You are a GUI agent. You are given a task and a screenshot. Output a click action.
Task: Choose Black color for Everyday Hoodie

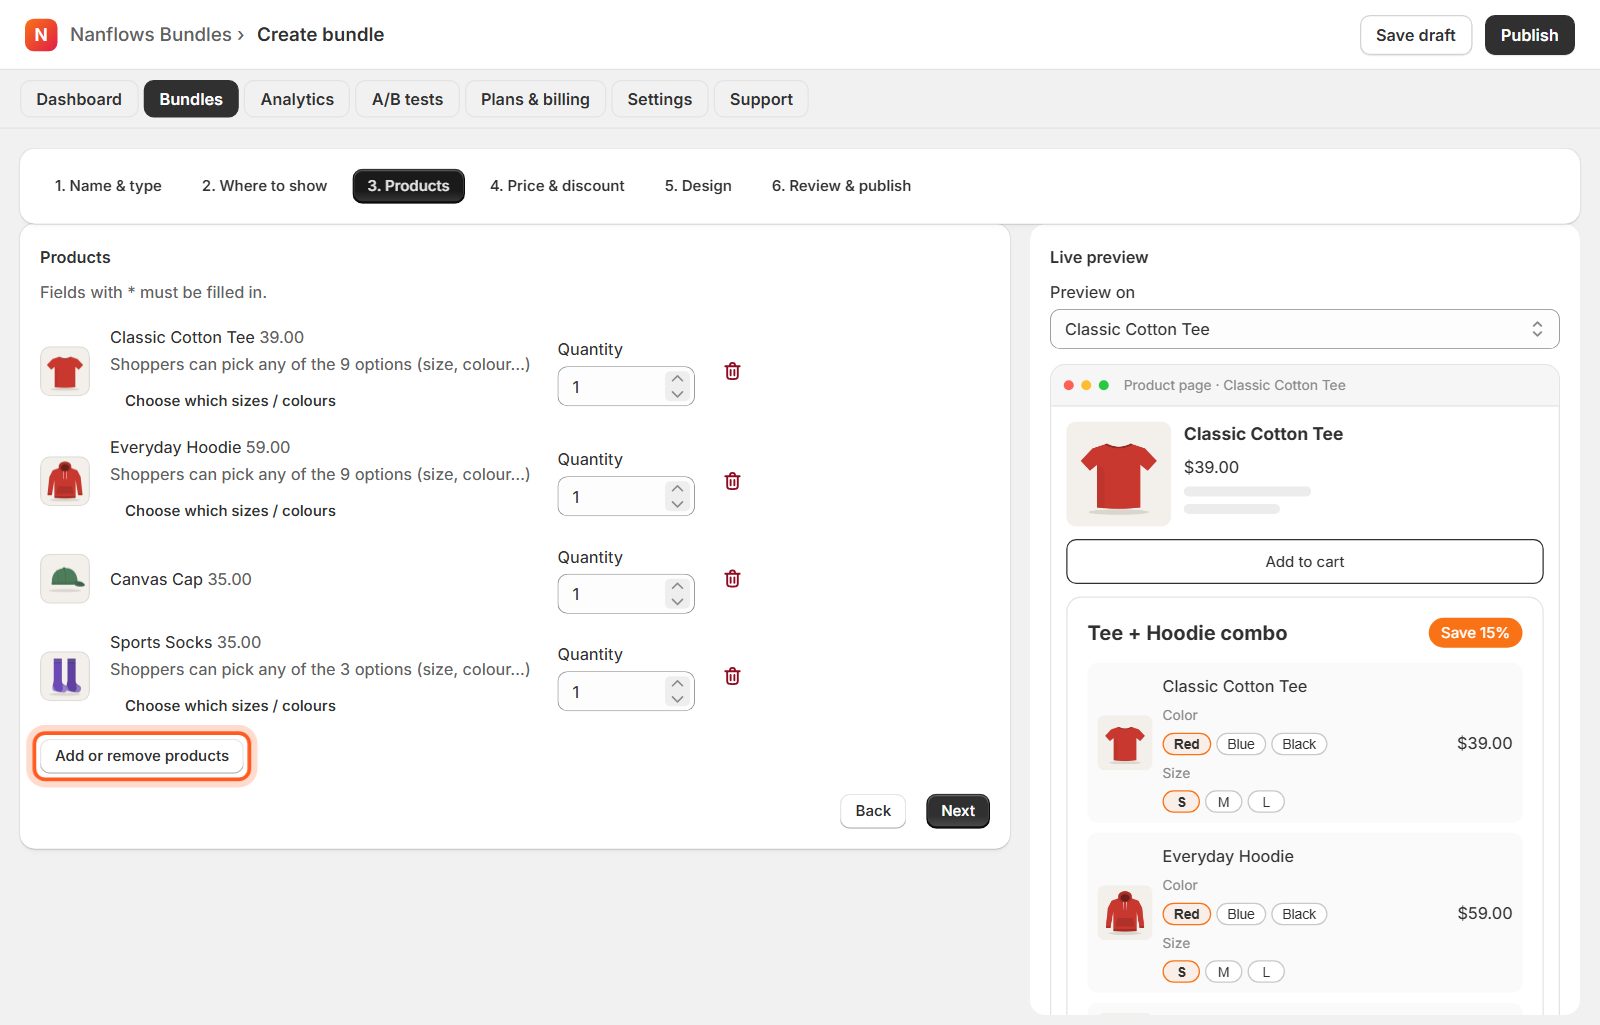1299,914
